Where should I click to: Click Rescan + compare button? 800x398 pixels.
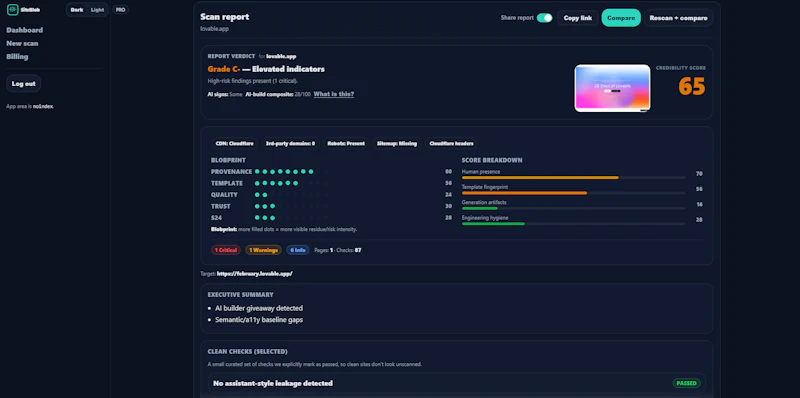click(678, 18)
